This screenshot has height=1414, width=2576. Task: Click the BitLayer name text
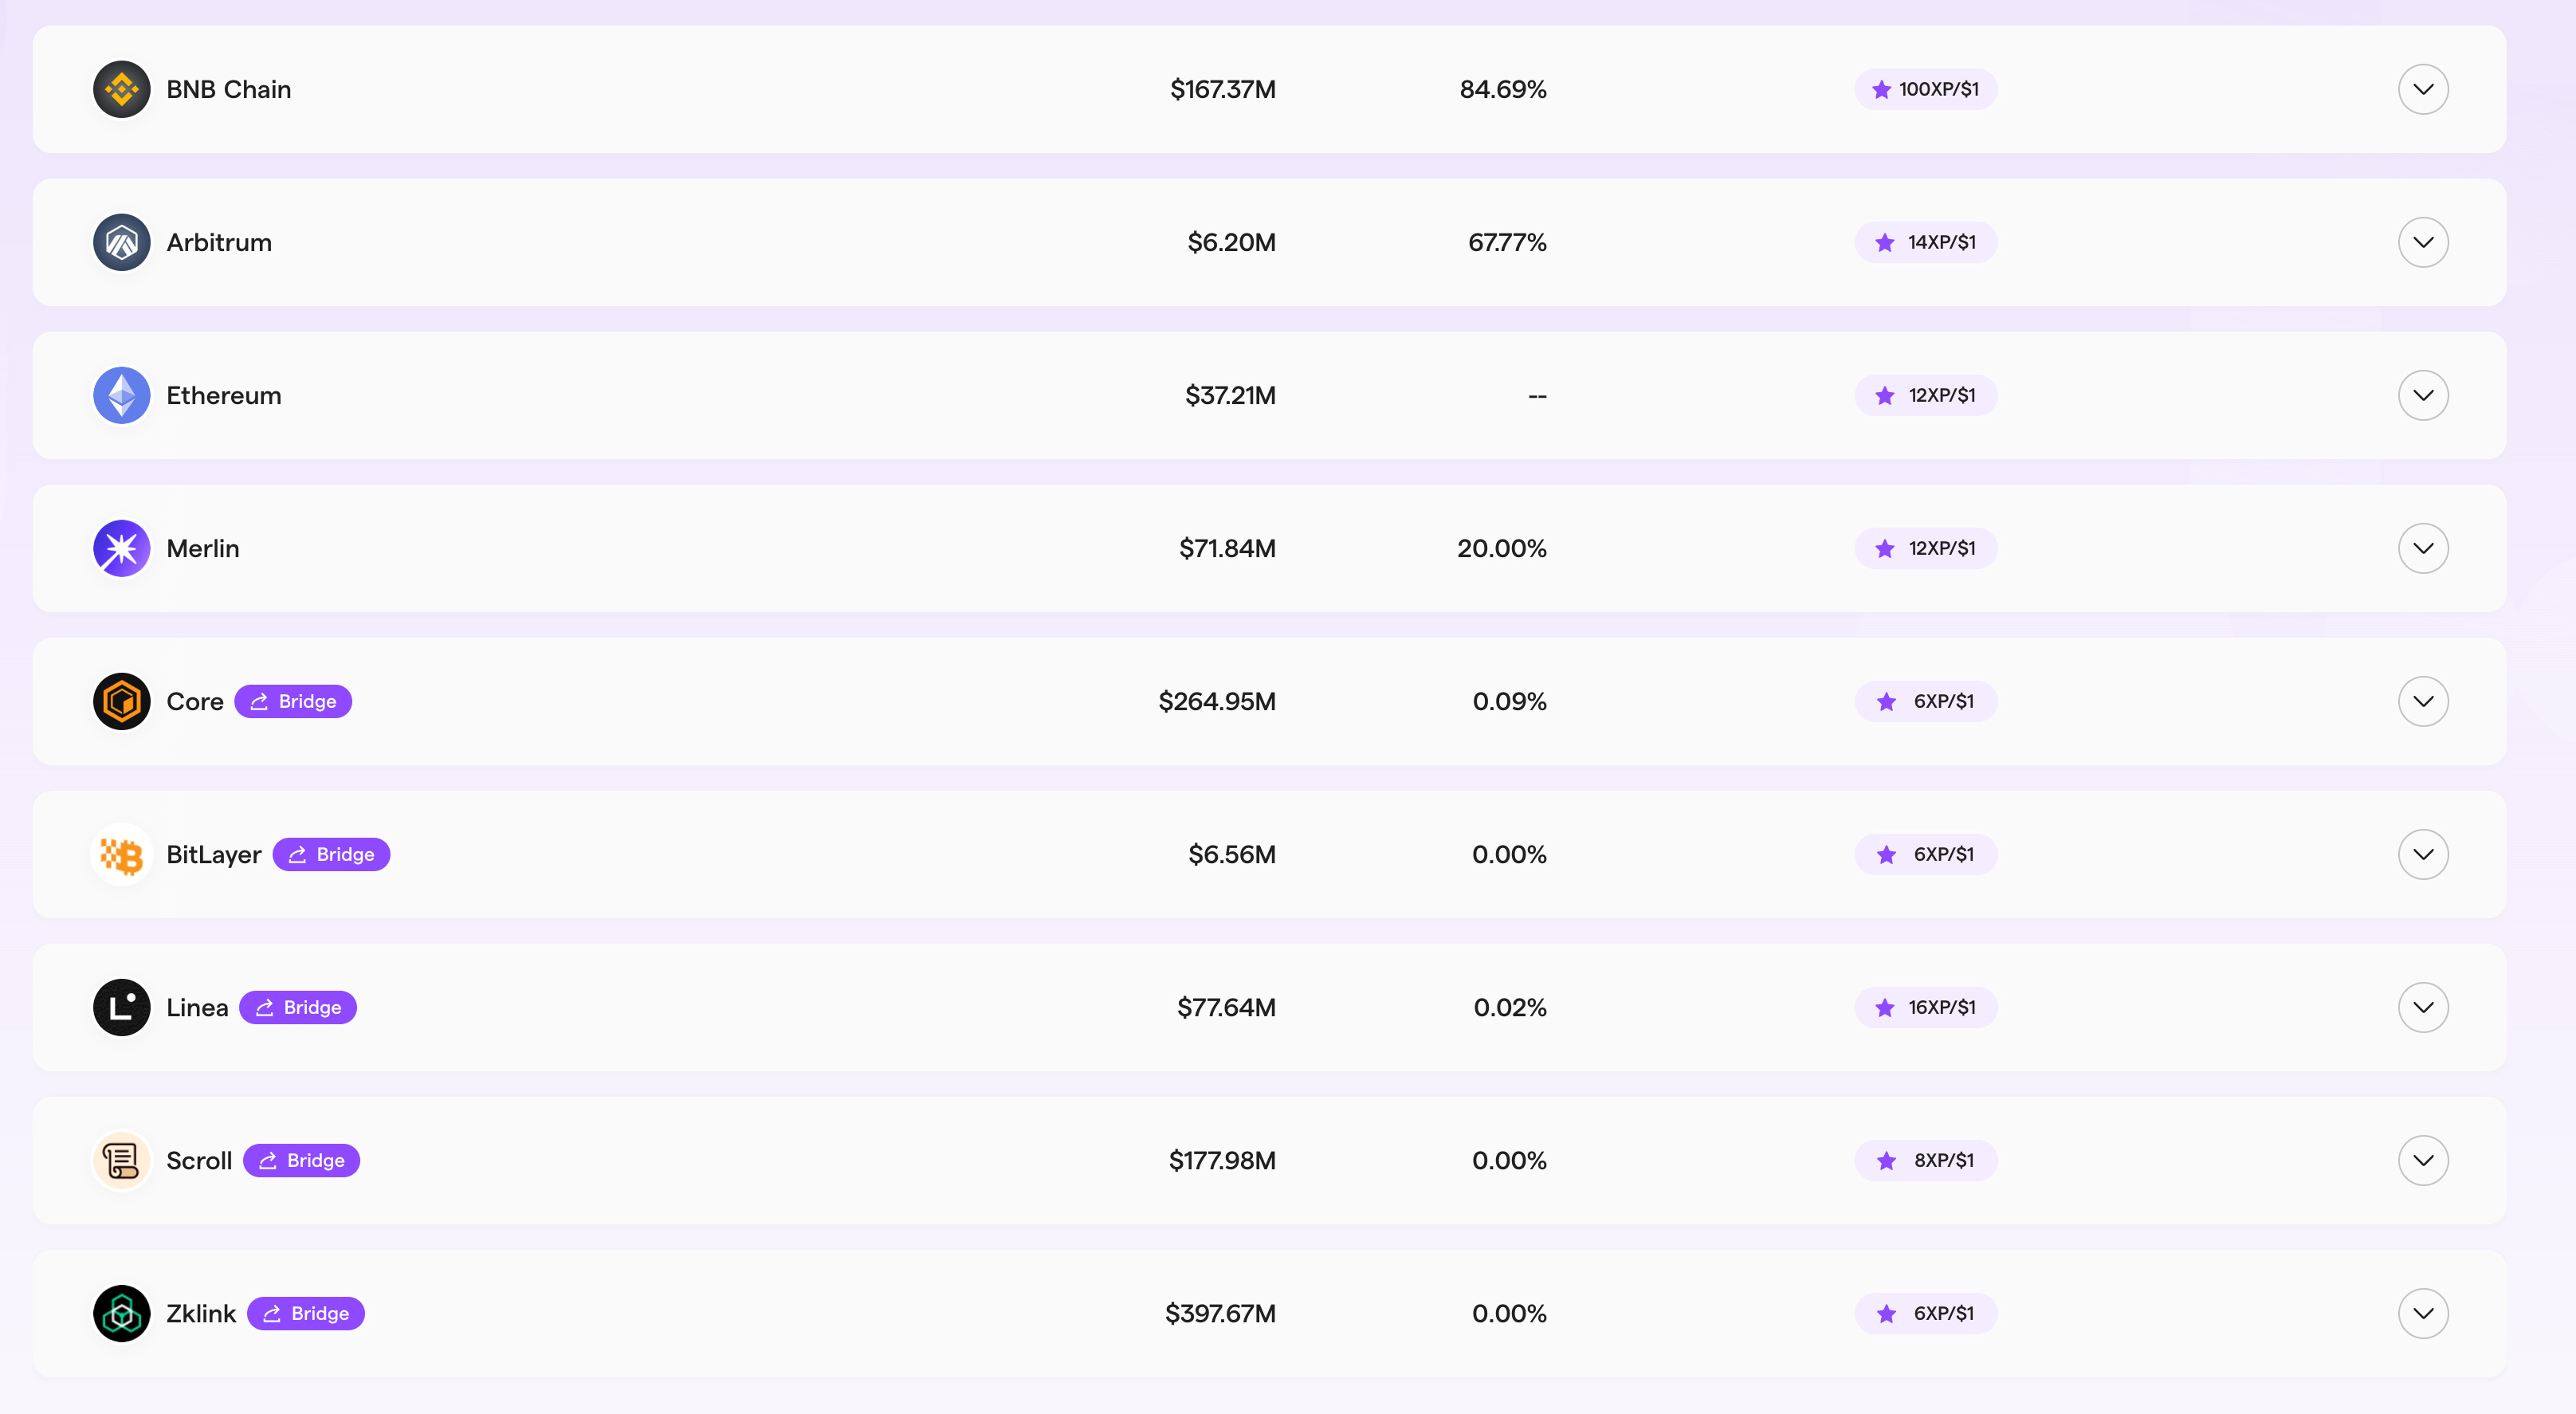pos(214,855)
